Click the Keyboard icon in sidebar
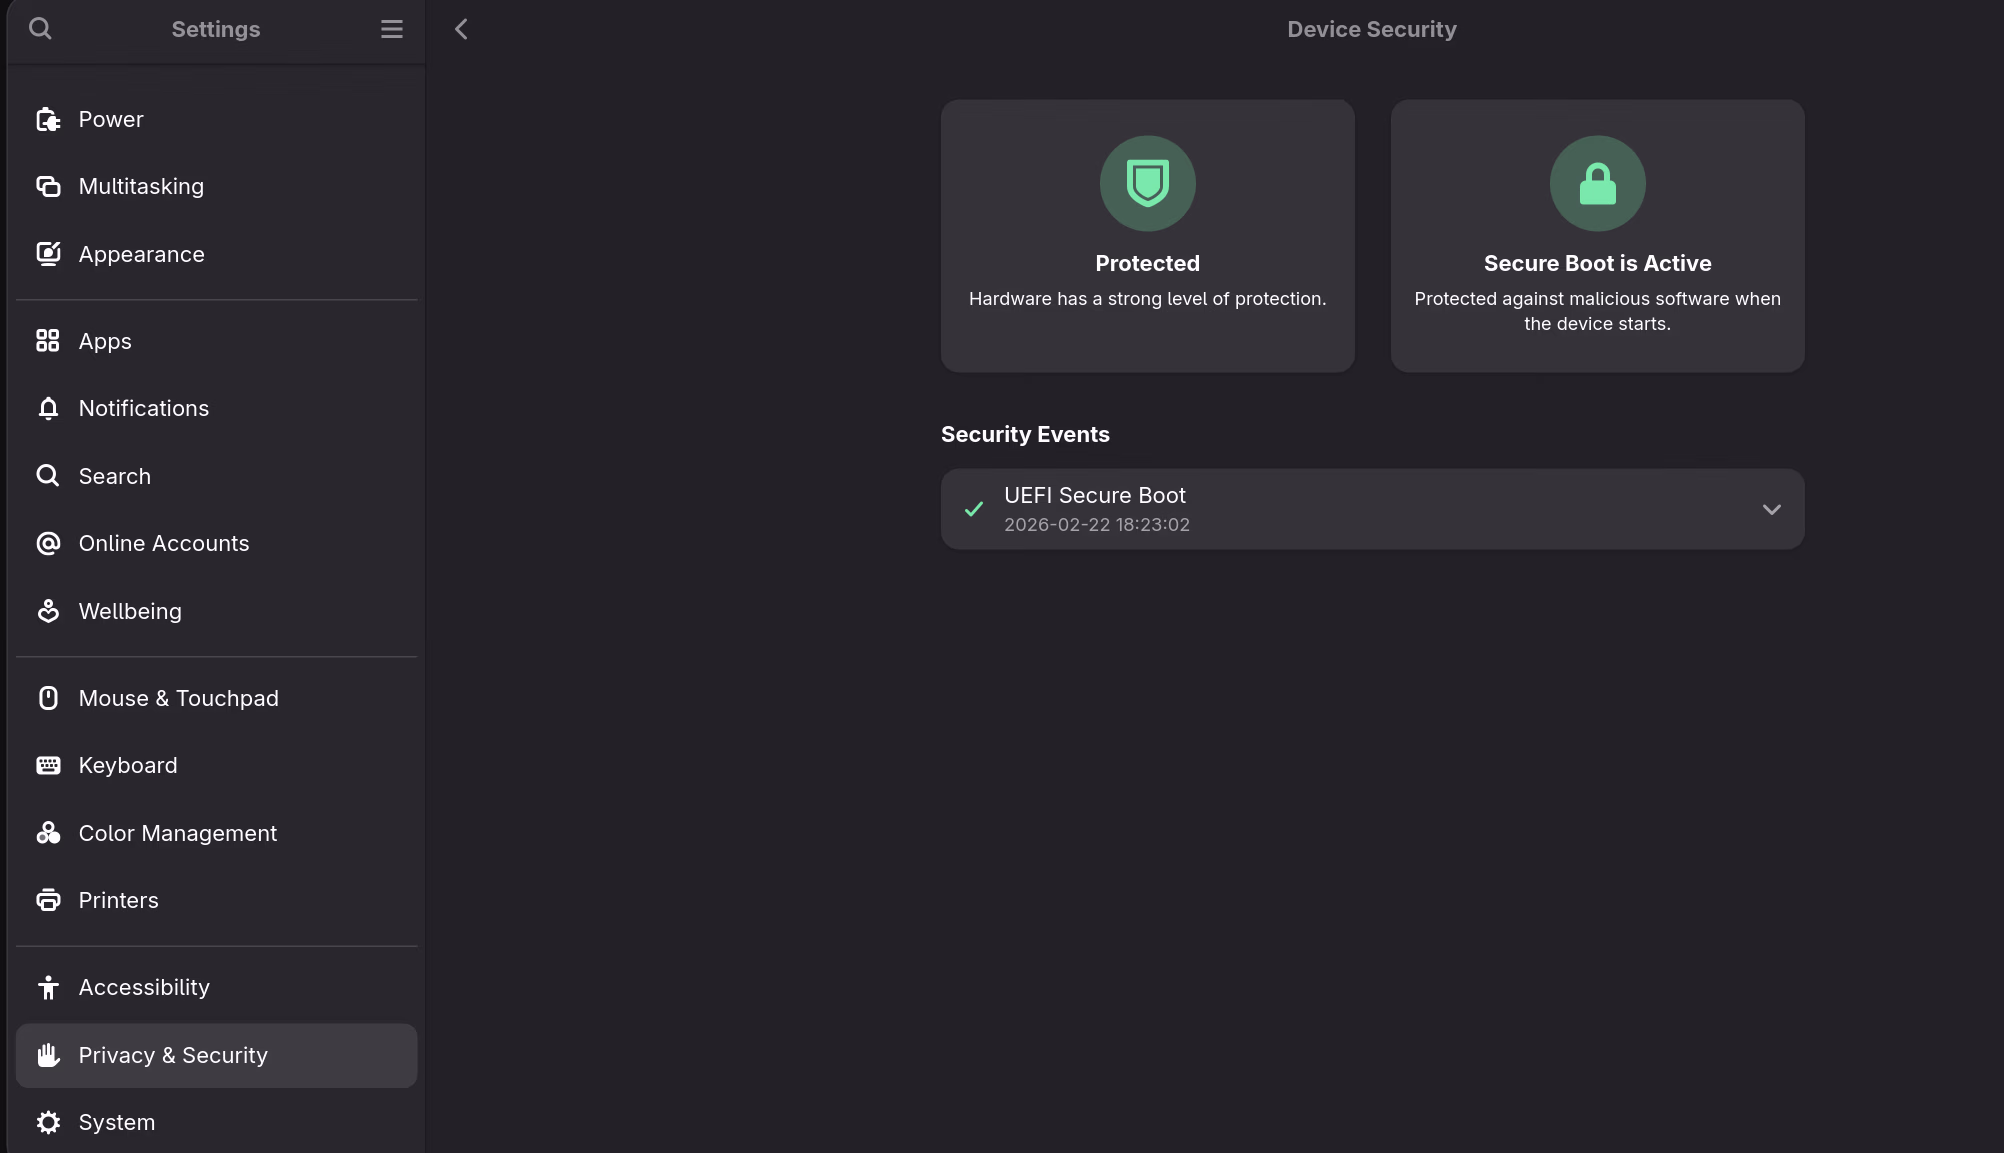 (x=48, y=765)
